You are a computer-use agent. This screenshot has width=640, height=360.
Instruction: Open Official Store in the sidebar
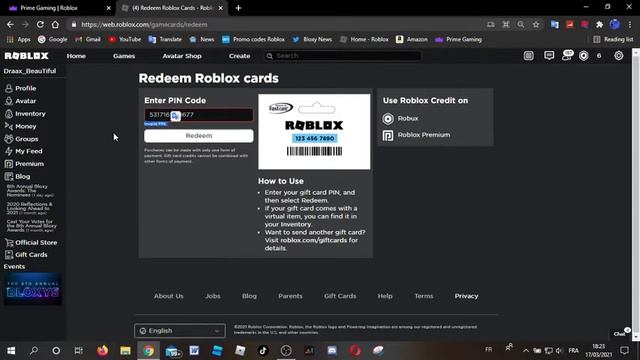click(31, 242)
